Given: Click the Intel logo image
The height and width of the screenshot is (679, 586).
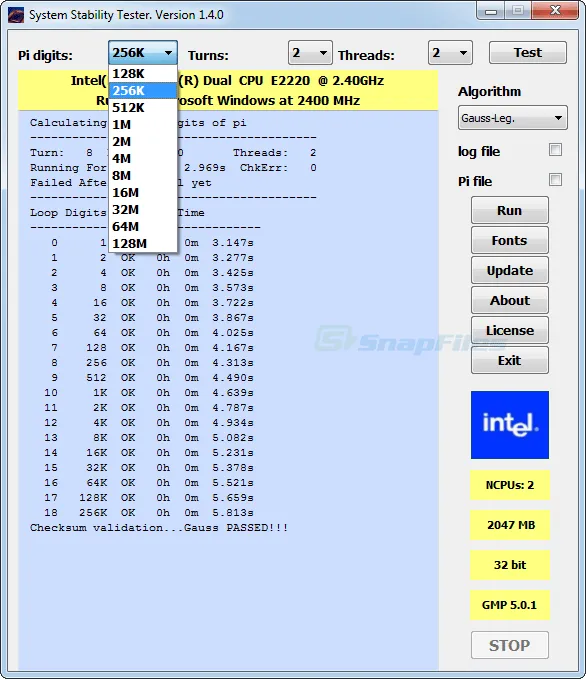Looking at the screenshot, I should pyautogui.click(x=510, y=425).
